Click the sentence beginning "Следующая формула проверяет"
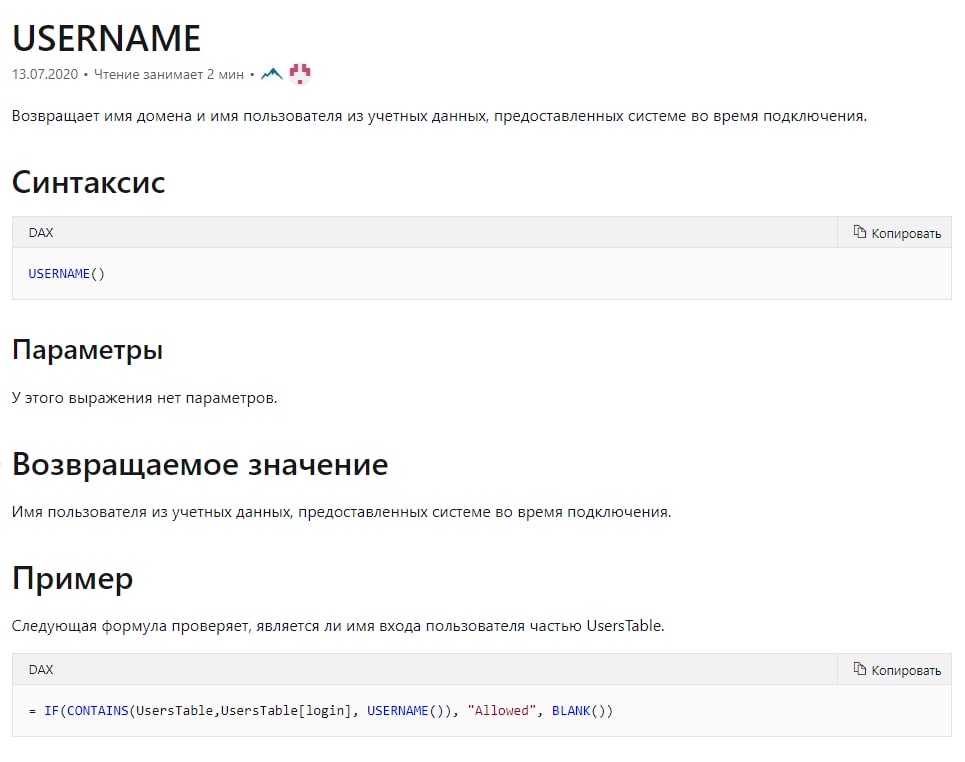The width and height of the screenshot is (965, 762). (338, 626)
